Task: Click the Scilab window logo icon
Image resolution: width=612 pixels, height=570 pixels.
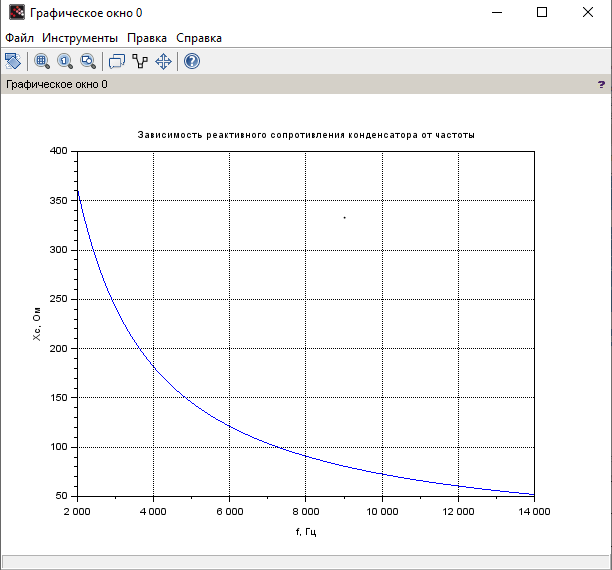Action: point(17,12)
